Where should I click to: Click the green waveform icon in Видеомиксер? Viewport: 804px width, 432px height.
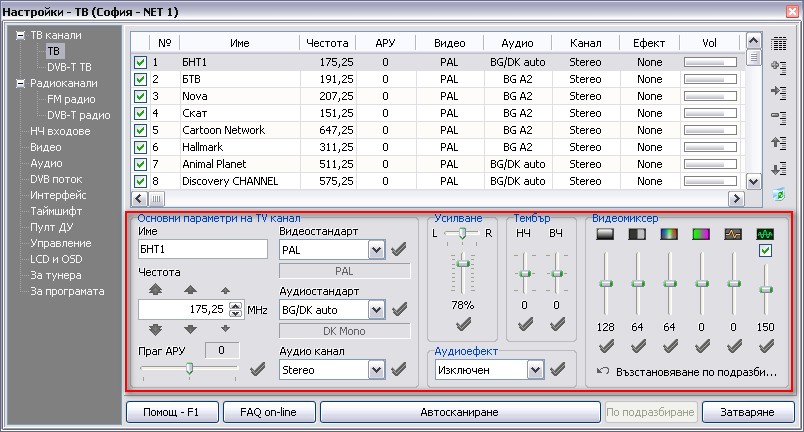pyautogui.click(x=765, y=234)
